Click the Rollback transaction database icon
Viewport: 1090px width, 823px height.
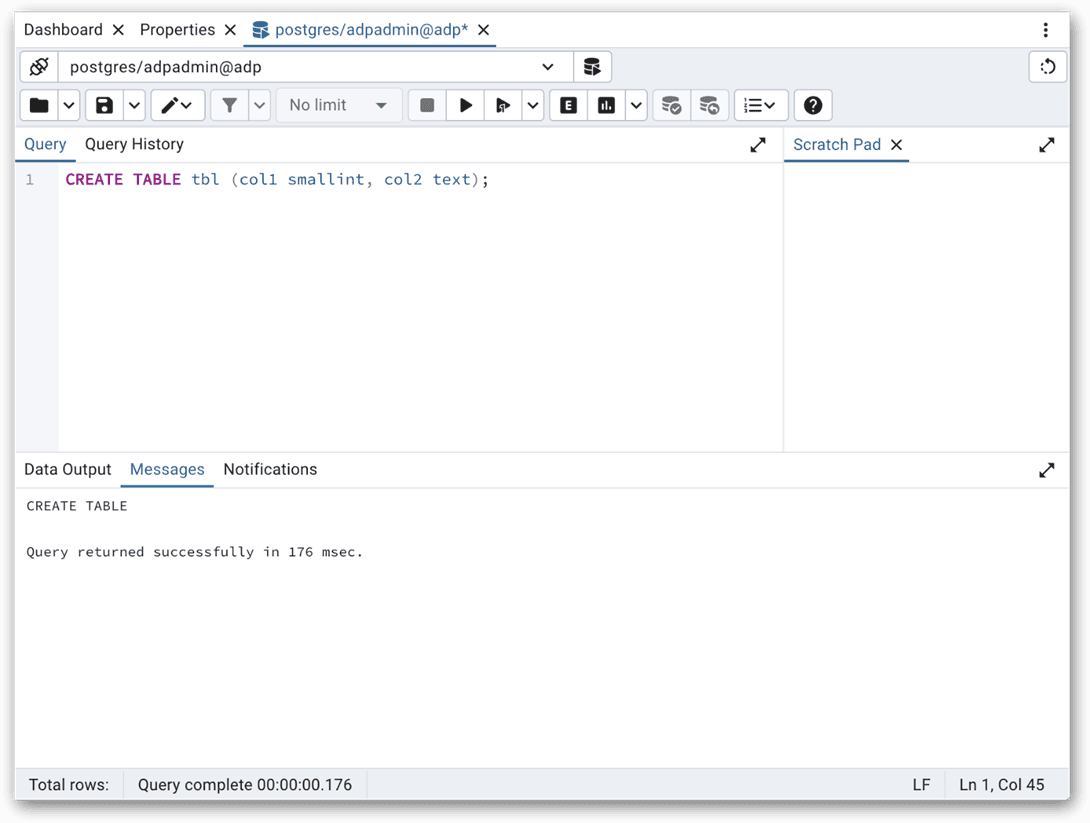coord(709,105)
